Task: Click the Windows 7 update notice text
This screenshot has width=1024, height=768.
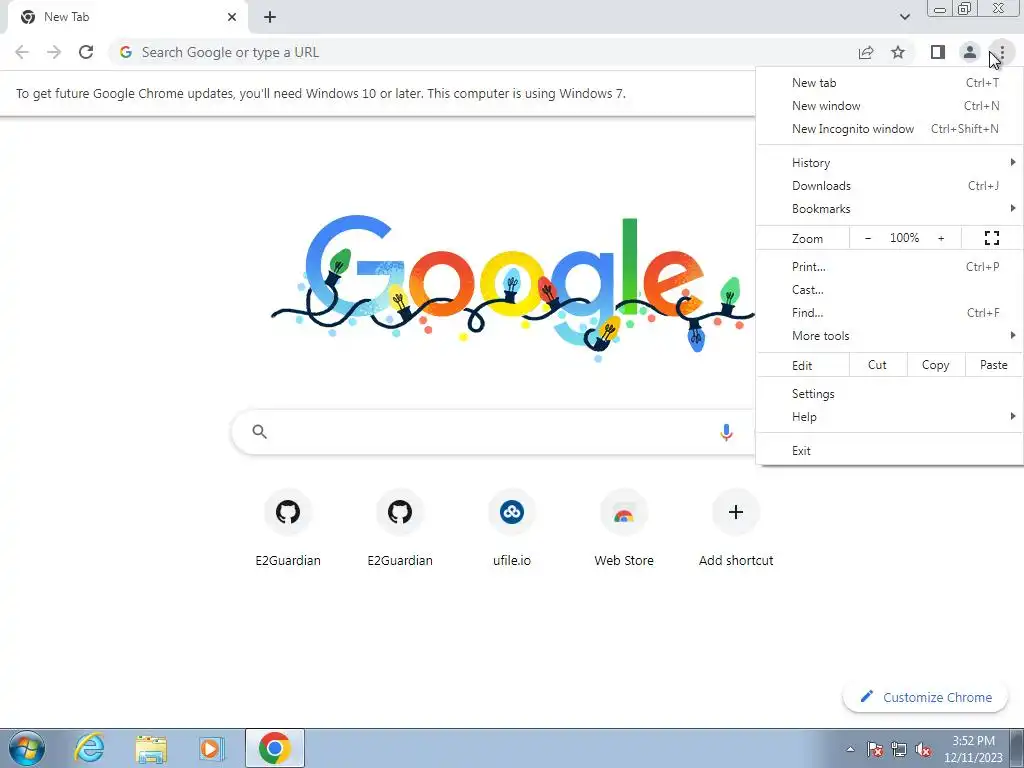Action: click(321, 93)
